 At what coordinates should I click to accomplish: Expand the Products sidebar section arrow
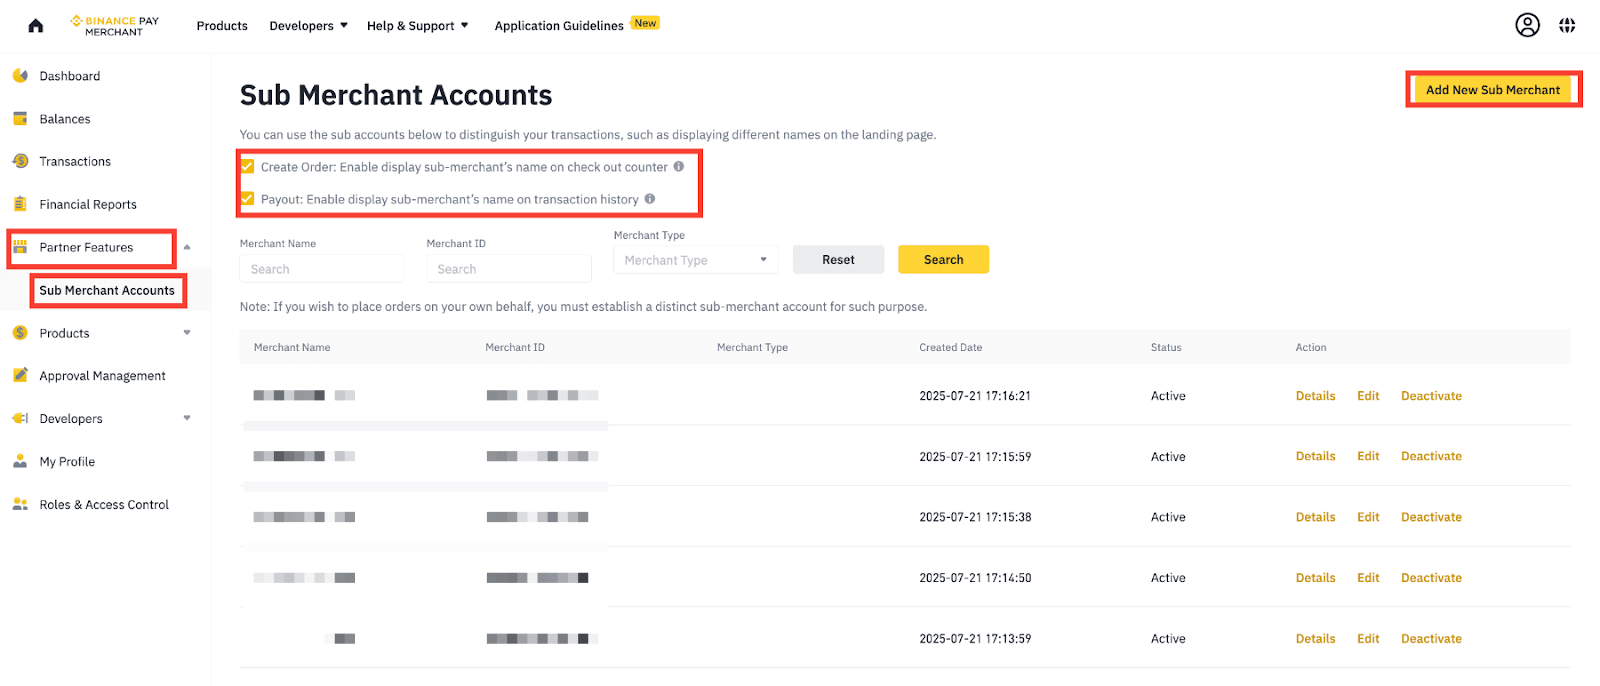(x=187, y=333)
